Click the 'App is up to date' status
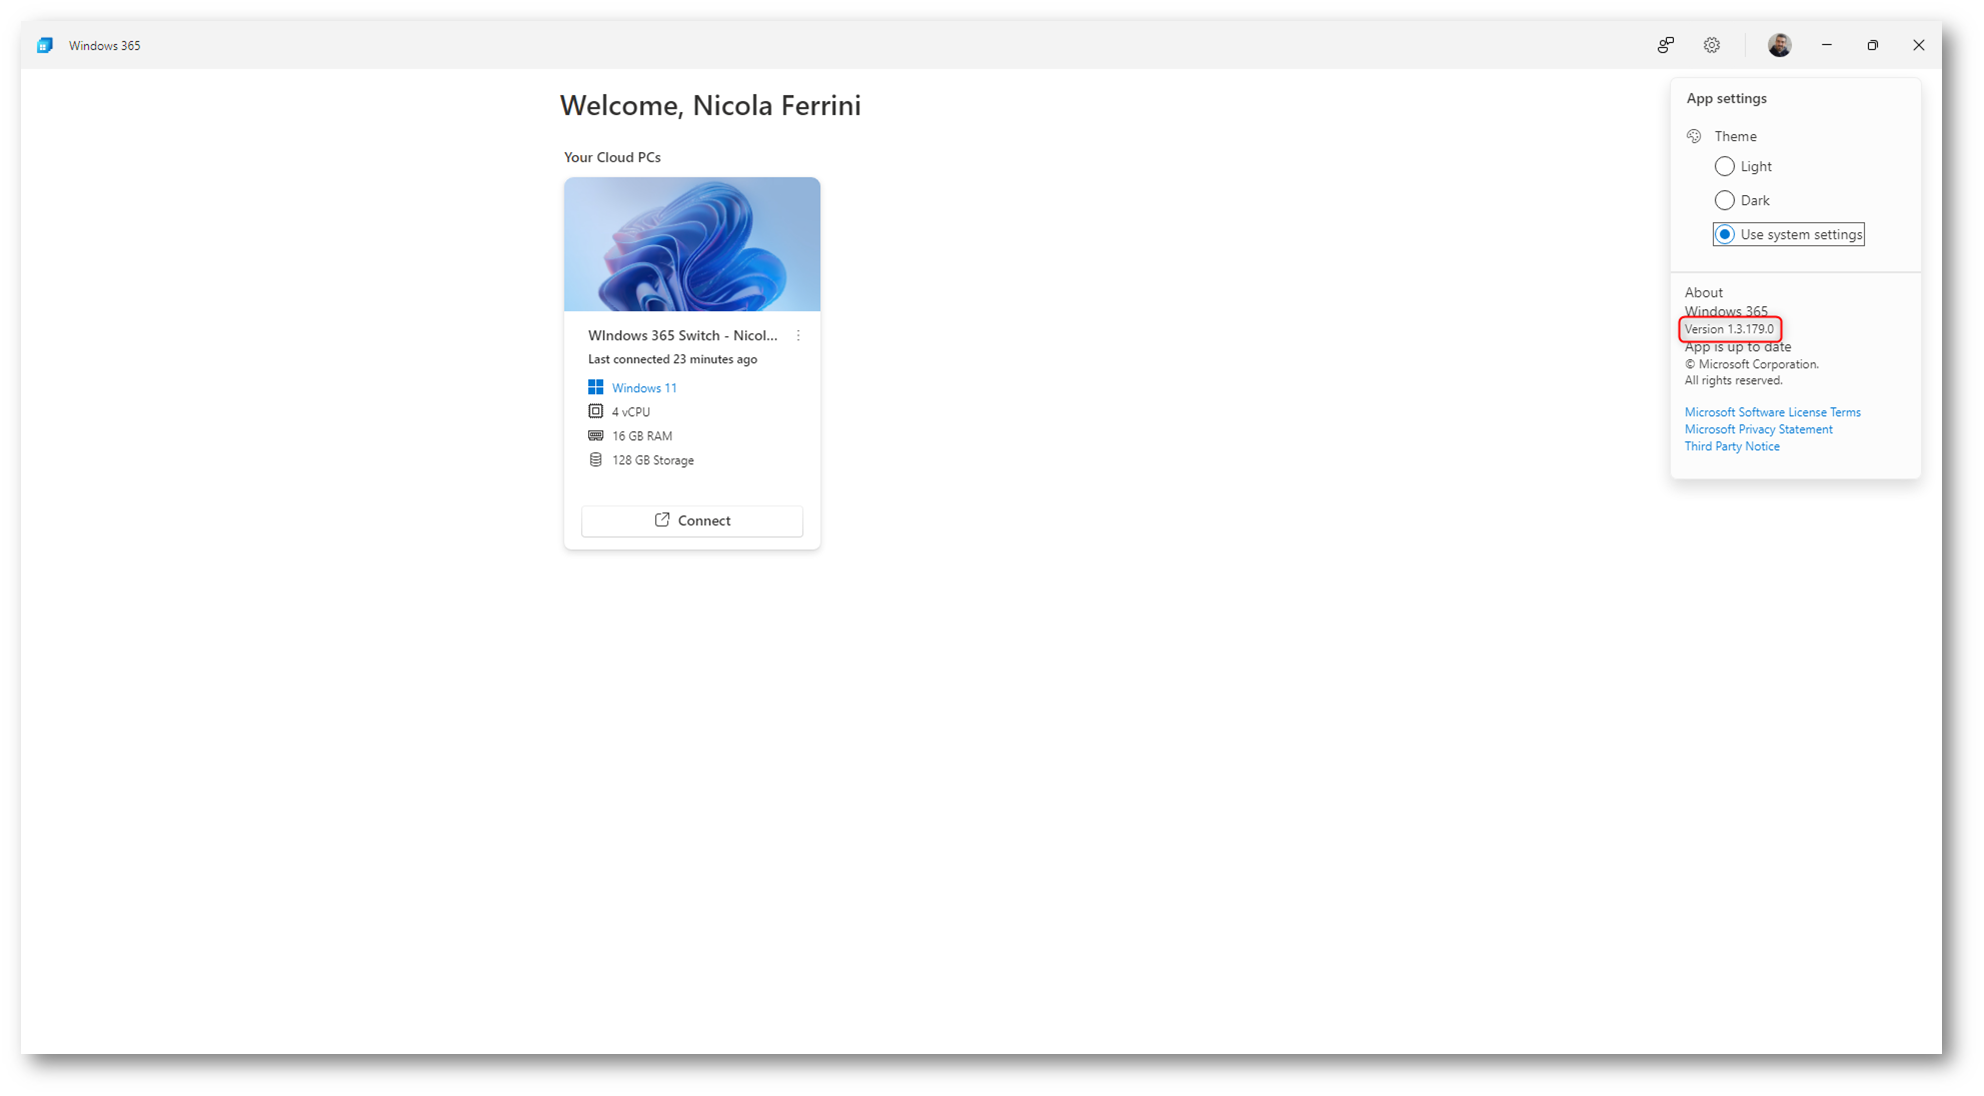 (1737, 347)
